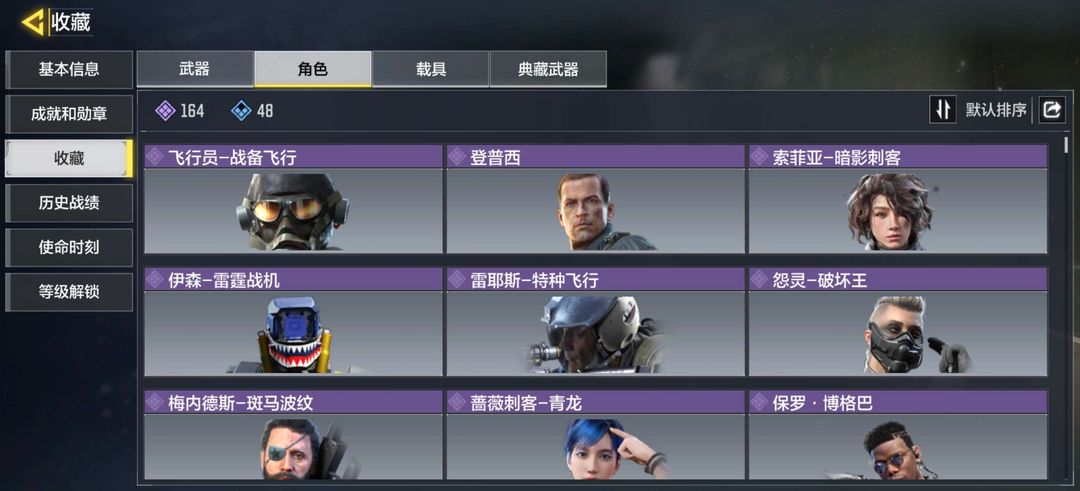Click rarity diamond icon on 登普西 card

tap(457, 157)
